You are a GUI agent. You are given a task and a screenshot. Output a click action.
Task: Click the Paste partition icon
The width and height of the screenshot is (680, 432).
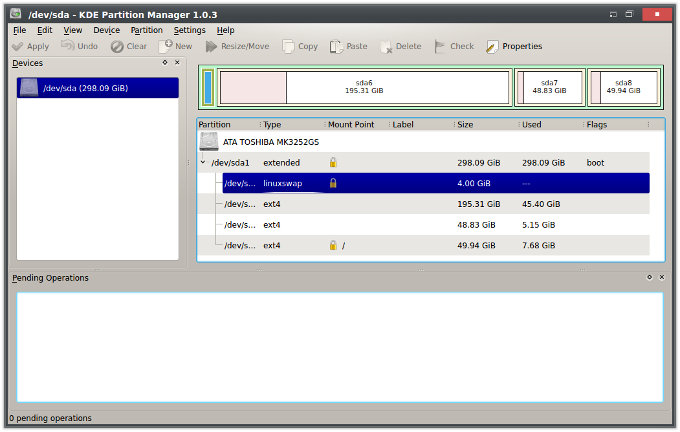336,46
